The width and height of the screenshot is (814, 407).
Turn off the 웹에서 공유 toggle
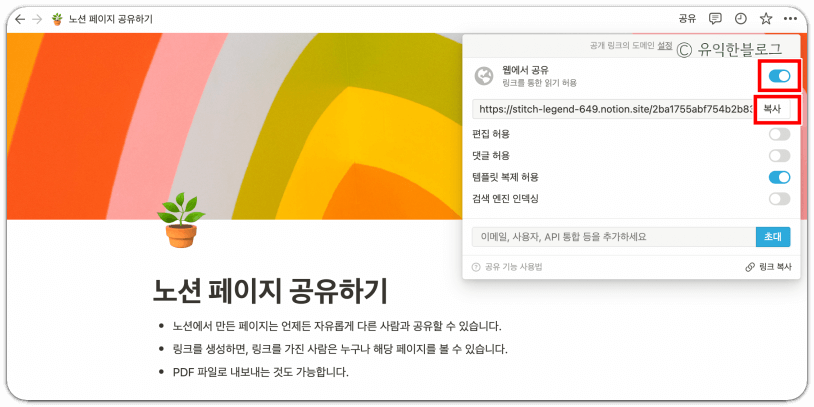point(779,76)
